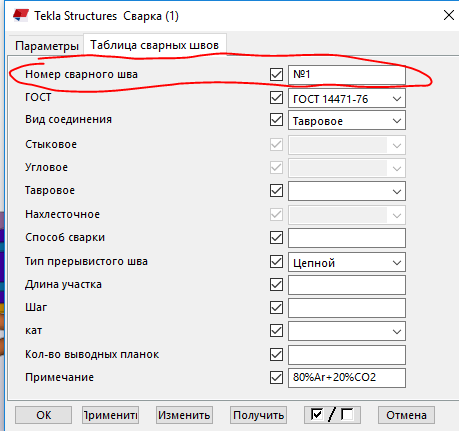This screenshot has width=459, height=431.
Task: Uncheck the Номер сварного шва checkbox
Action: 276,74
